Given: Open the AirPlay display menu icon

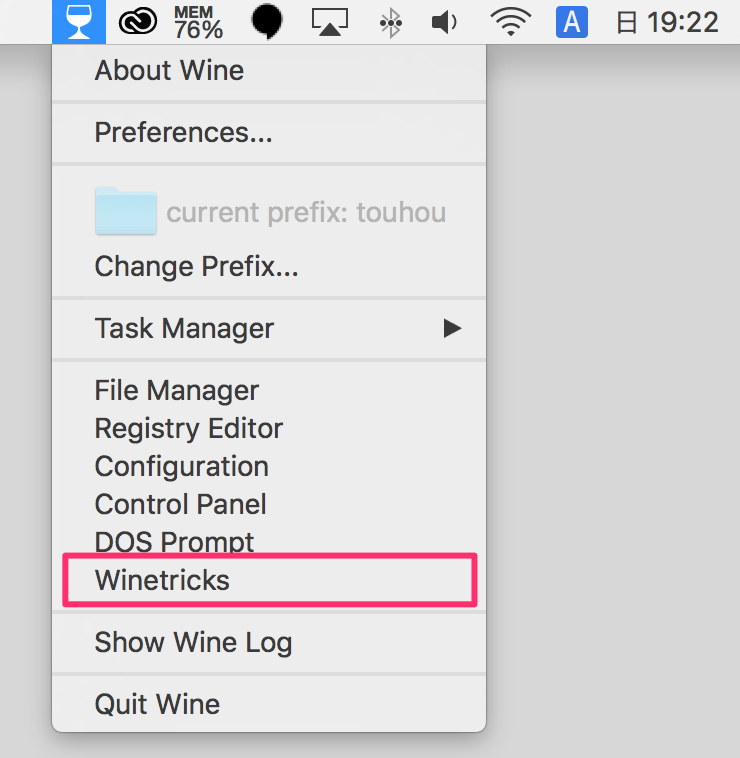Looking at the screenshot, I should [x=330, y=22].
